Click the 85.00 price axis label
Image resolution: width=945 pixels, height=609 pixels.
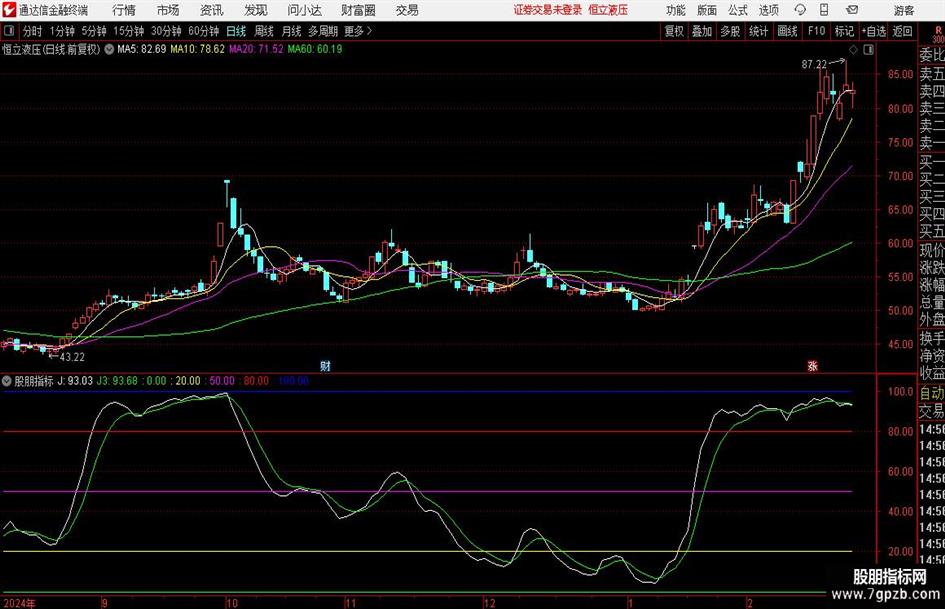pos(900,75)
